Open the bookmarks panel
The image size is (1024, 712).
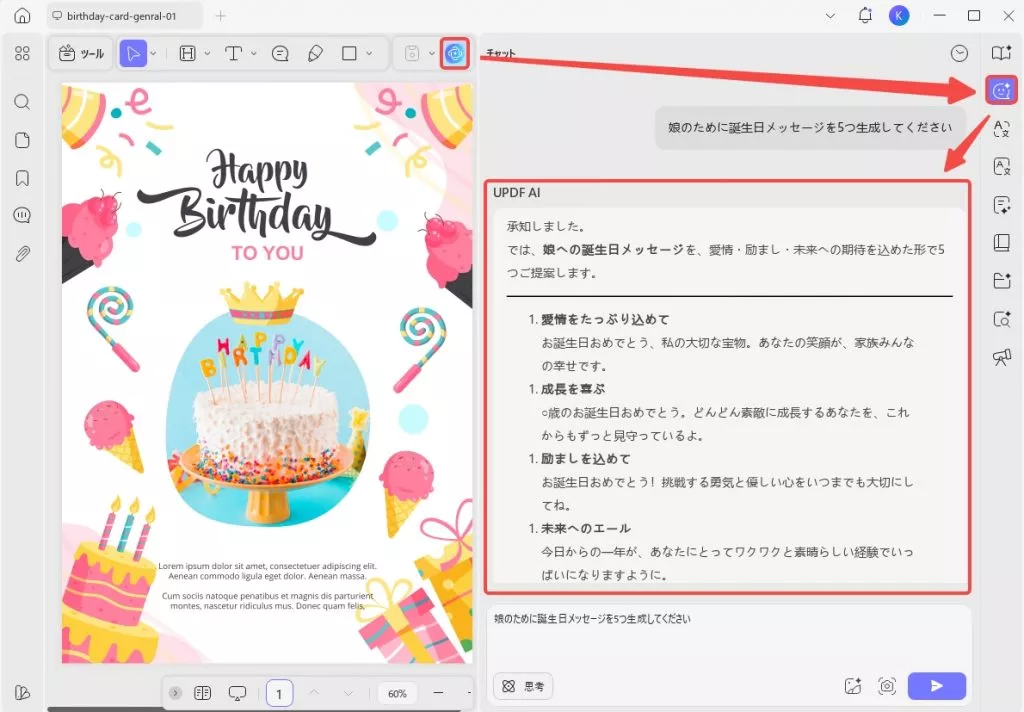tap(22, 178)
